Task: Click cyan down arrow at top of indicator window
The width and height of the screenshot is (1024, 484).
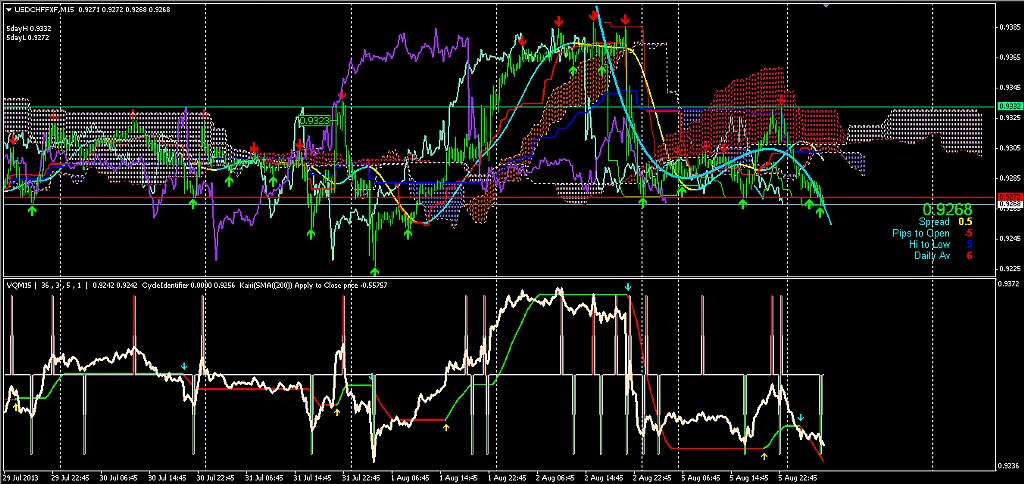Action: 627,288
